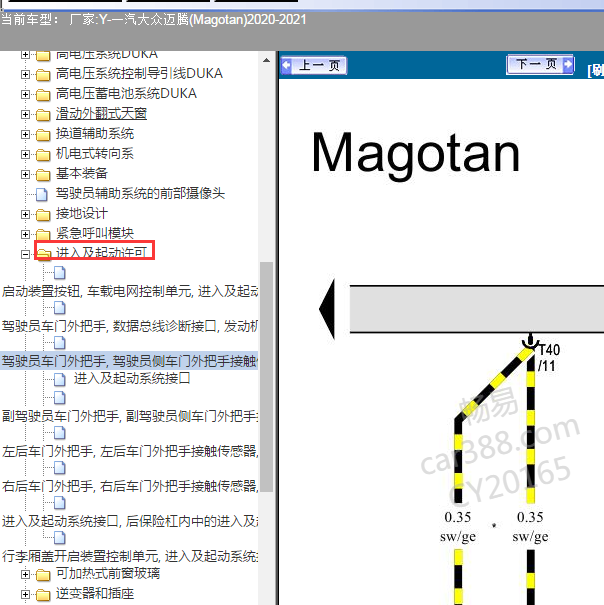Expand the 基本装备 folder
The width and height of the screenshot is (604, 605).
(25, 174)
